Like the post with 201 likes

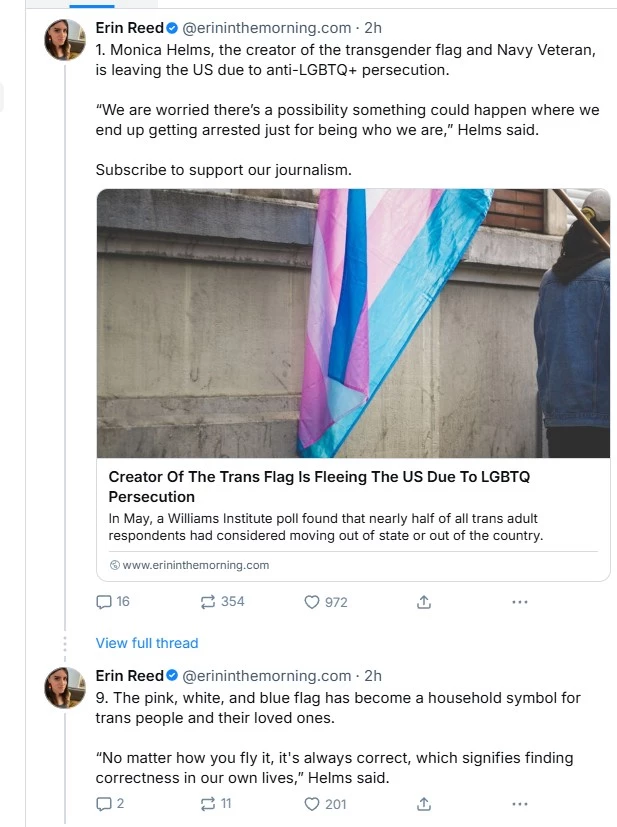pyautogui.click(x=312, y=803)
